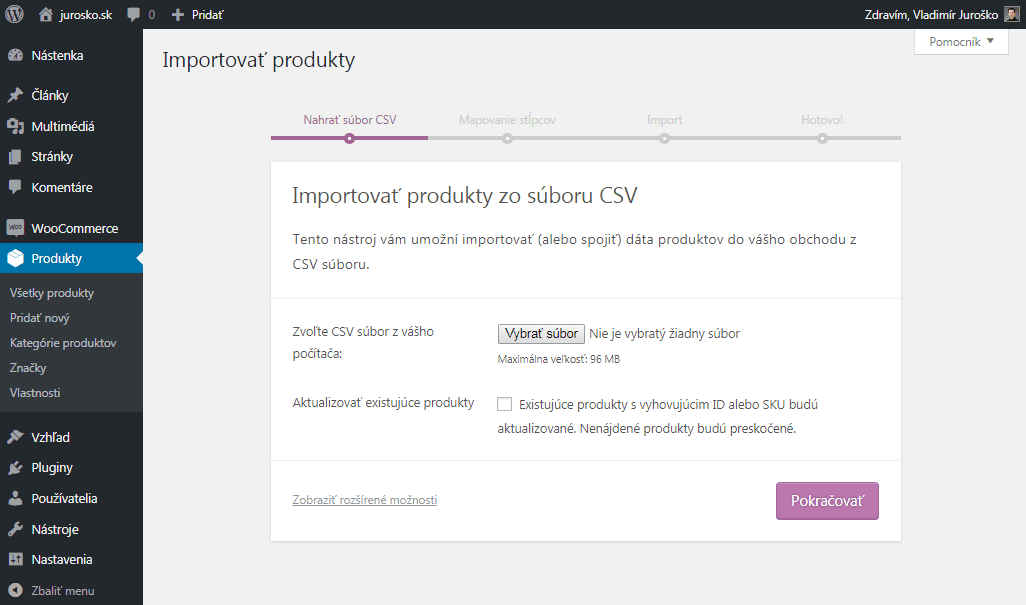
Task: Enable updating existing products checkbox
Action: tap(505, 404)
